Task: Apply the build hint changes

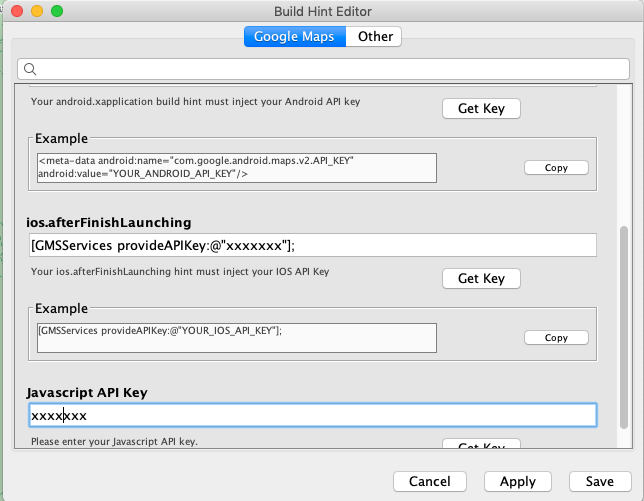Action: pos(517,481)
